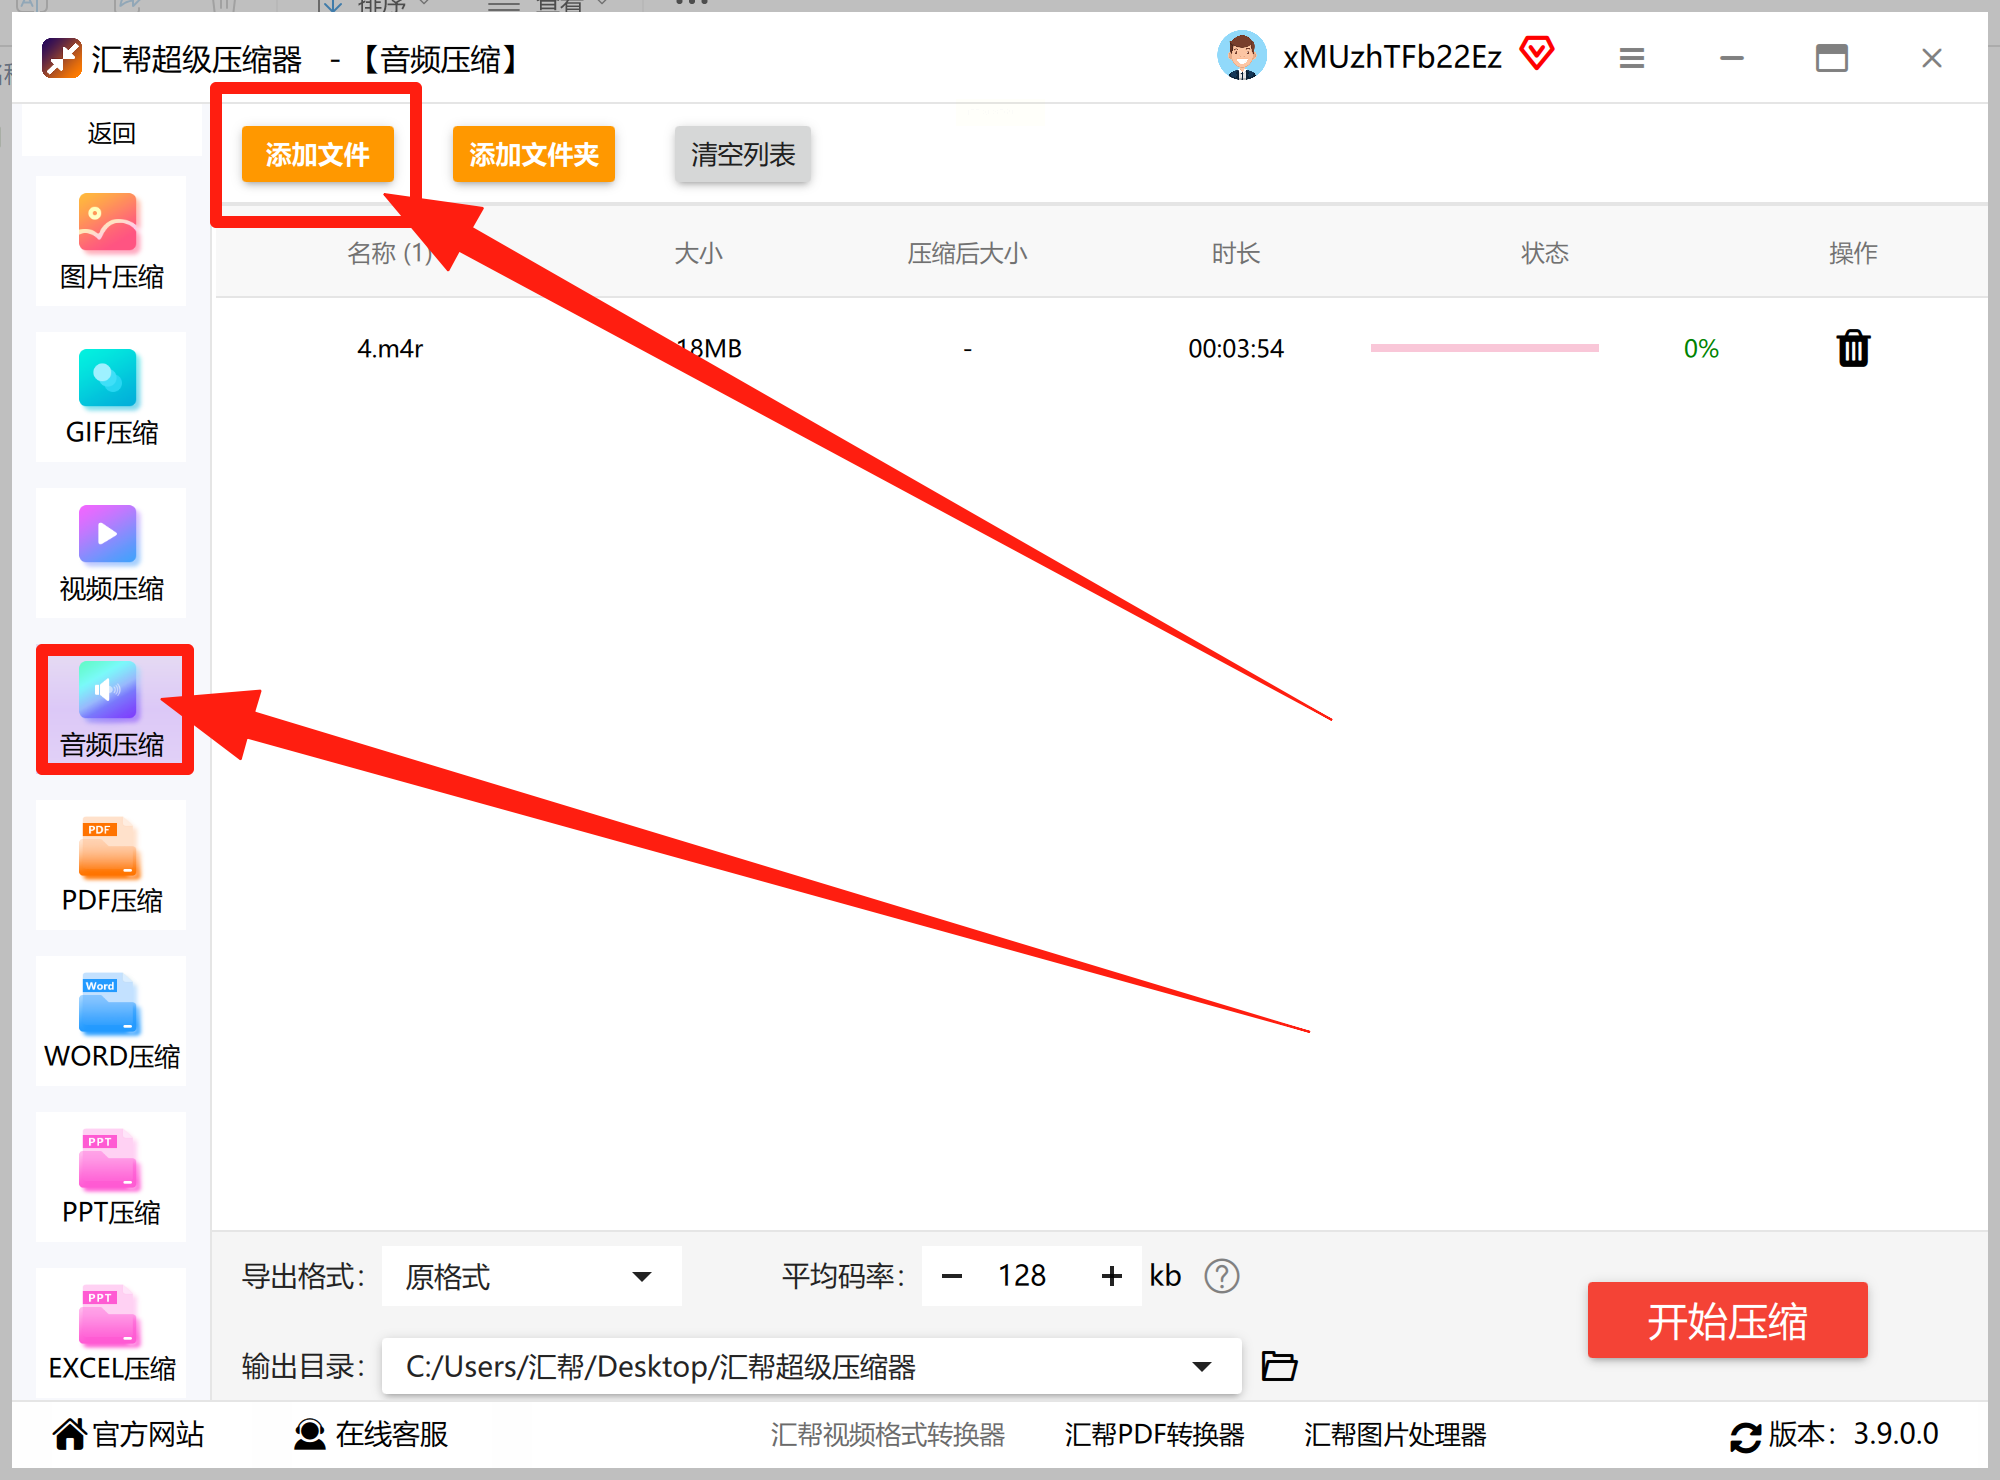Viewport: 2000px width, 1480px height.
Task: Select the GIF压缩 sidebar icon
Action: click(x=111, y=398)
